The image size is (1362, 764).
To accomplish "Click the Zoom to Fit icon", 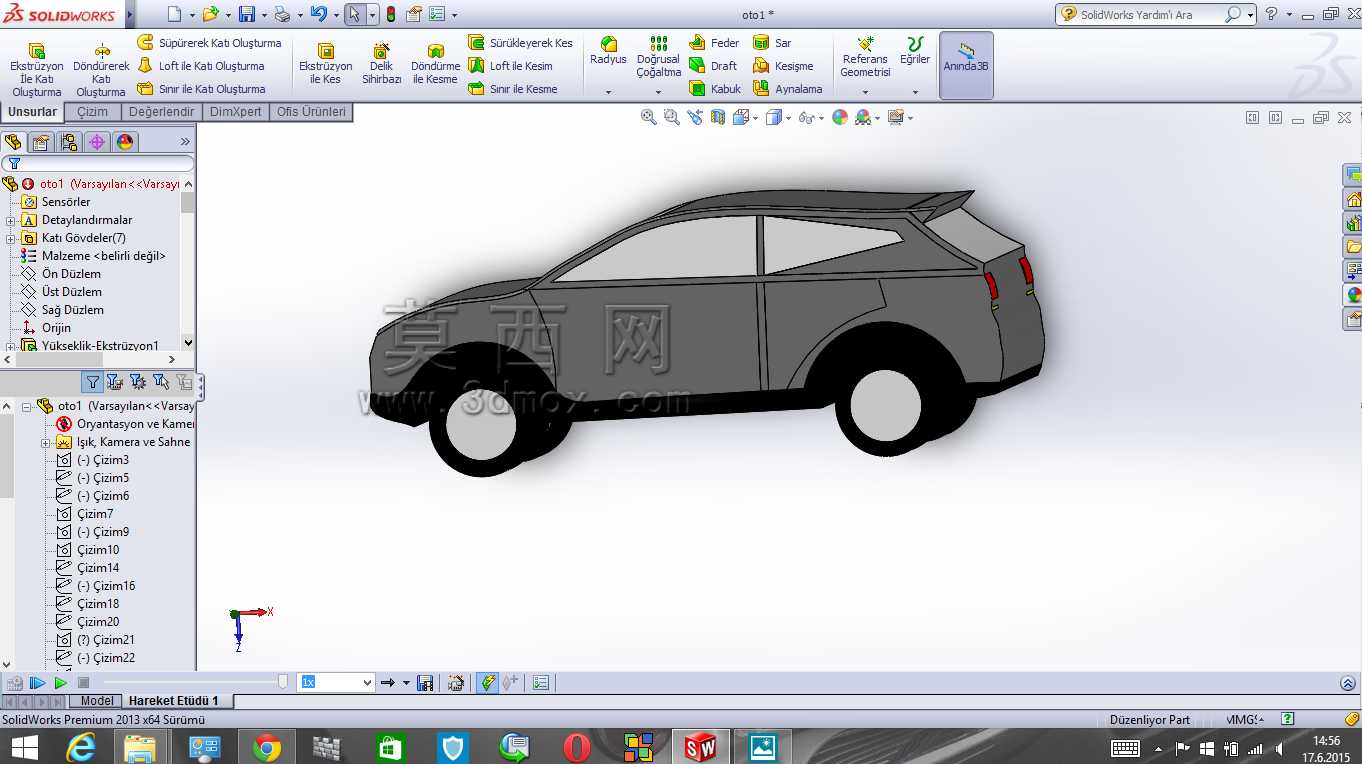I will click(649, 117).
